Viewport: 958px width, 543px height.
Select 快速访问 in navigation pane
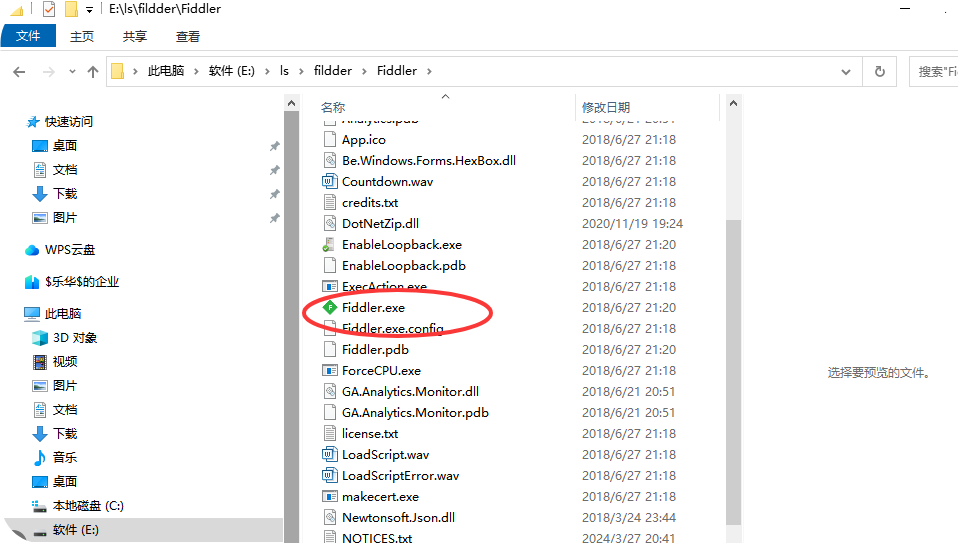point(68,122)
